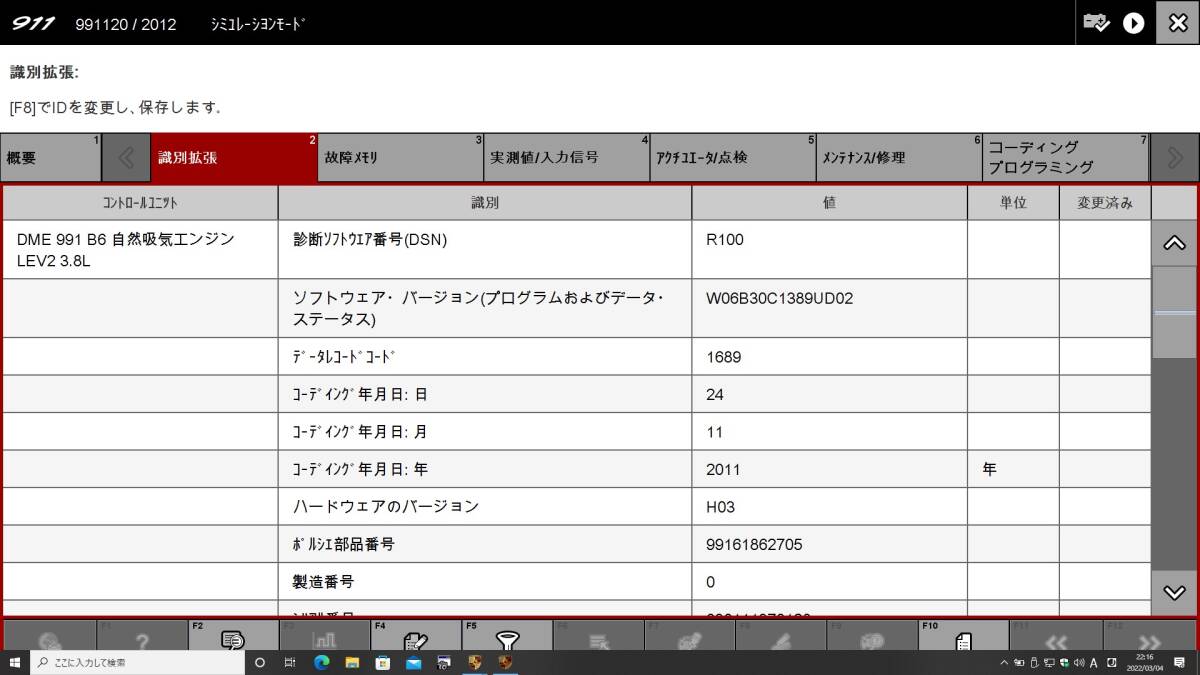Click the Cortana circle icon
The image size is (1200, 675).
point(260,663)
